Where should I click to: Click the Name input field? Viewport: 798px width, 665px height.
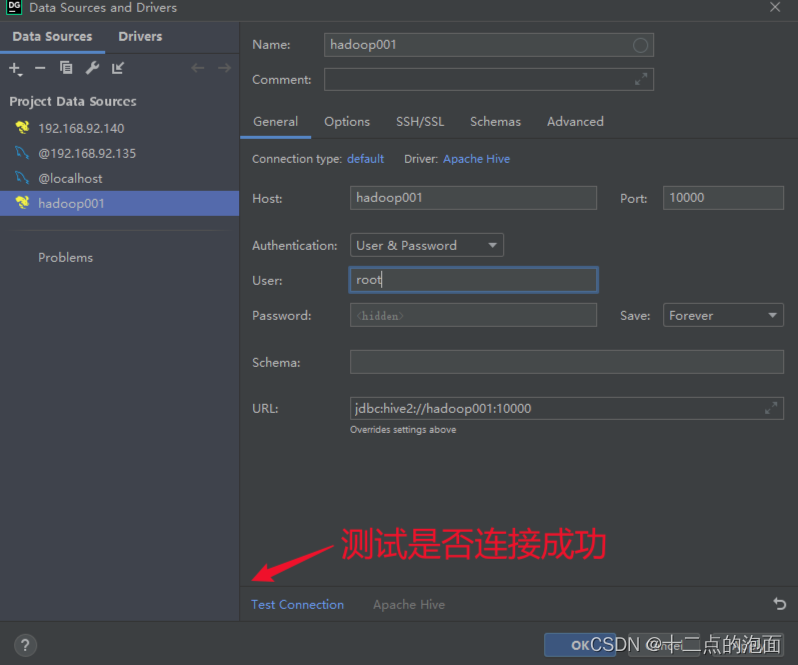[489, 45]
